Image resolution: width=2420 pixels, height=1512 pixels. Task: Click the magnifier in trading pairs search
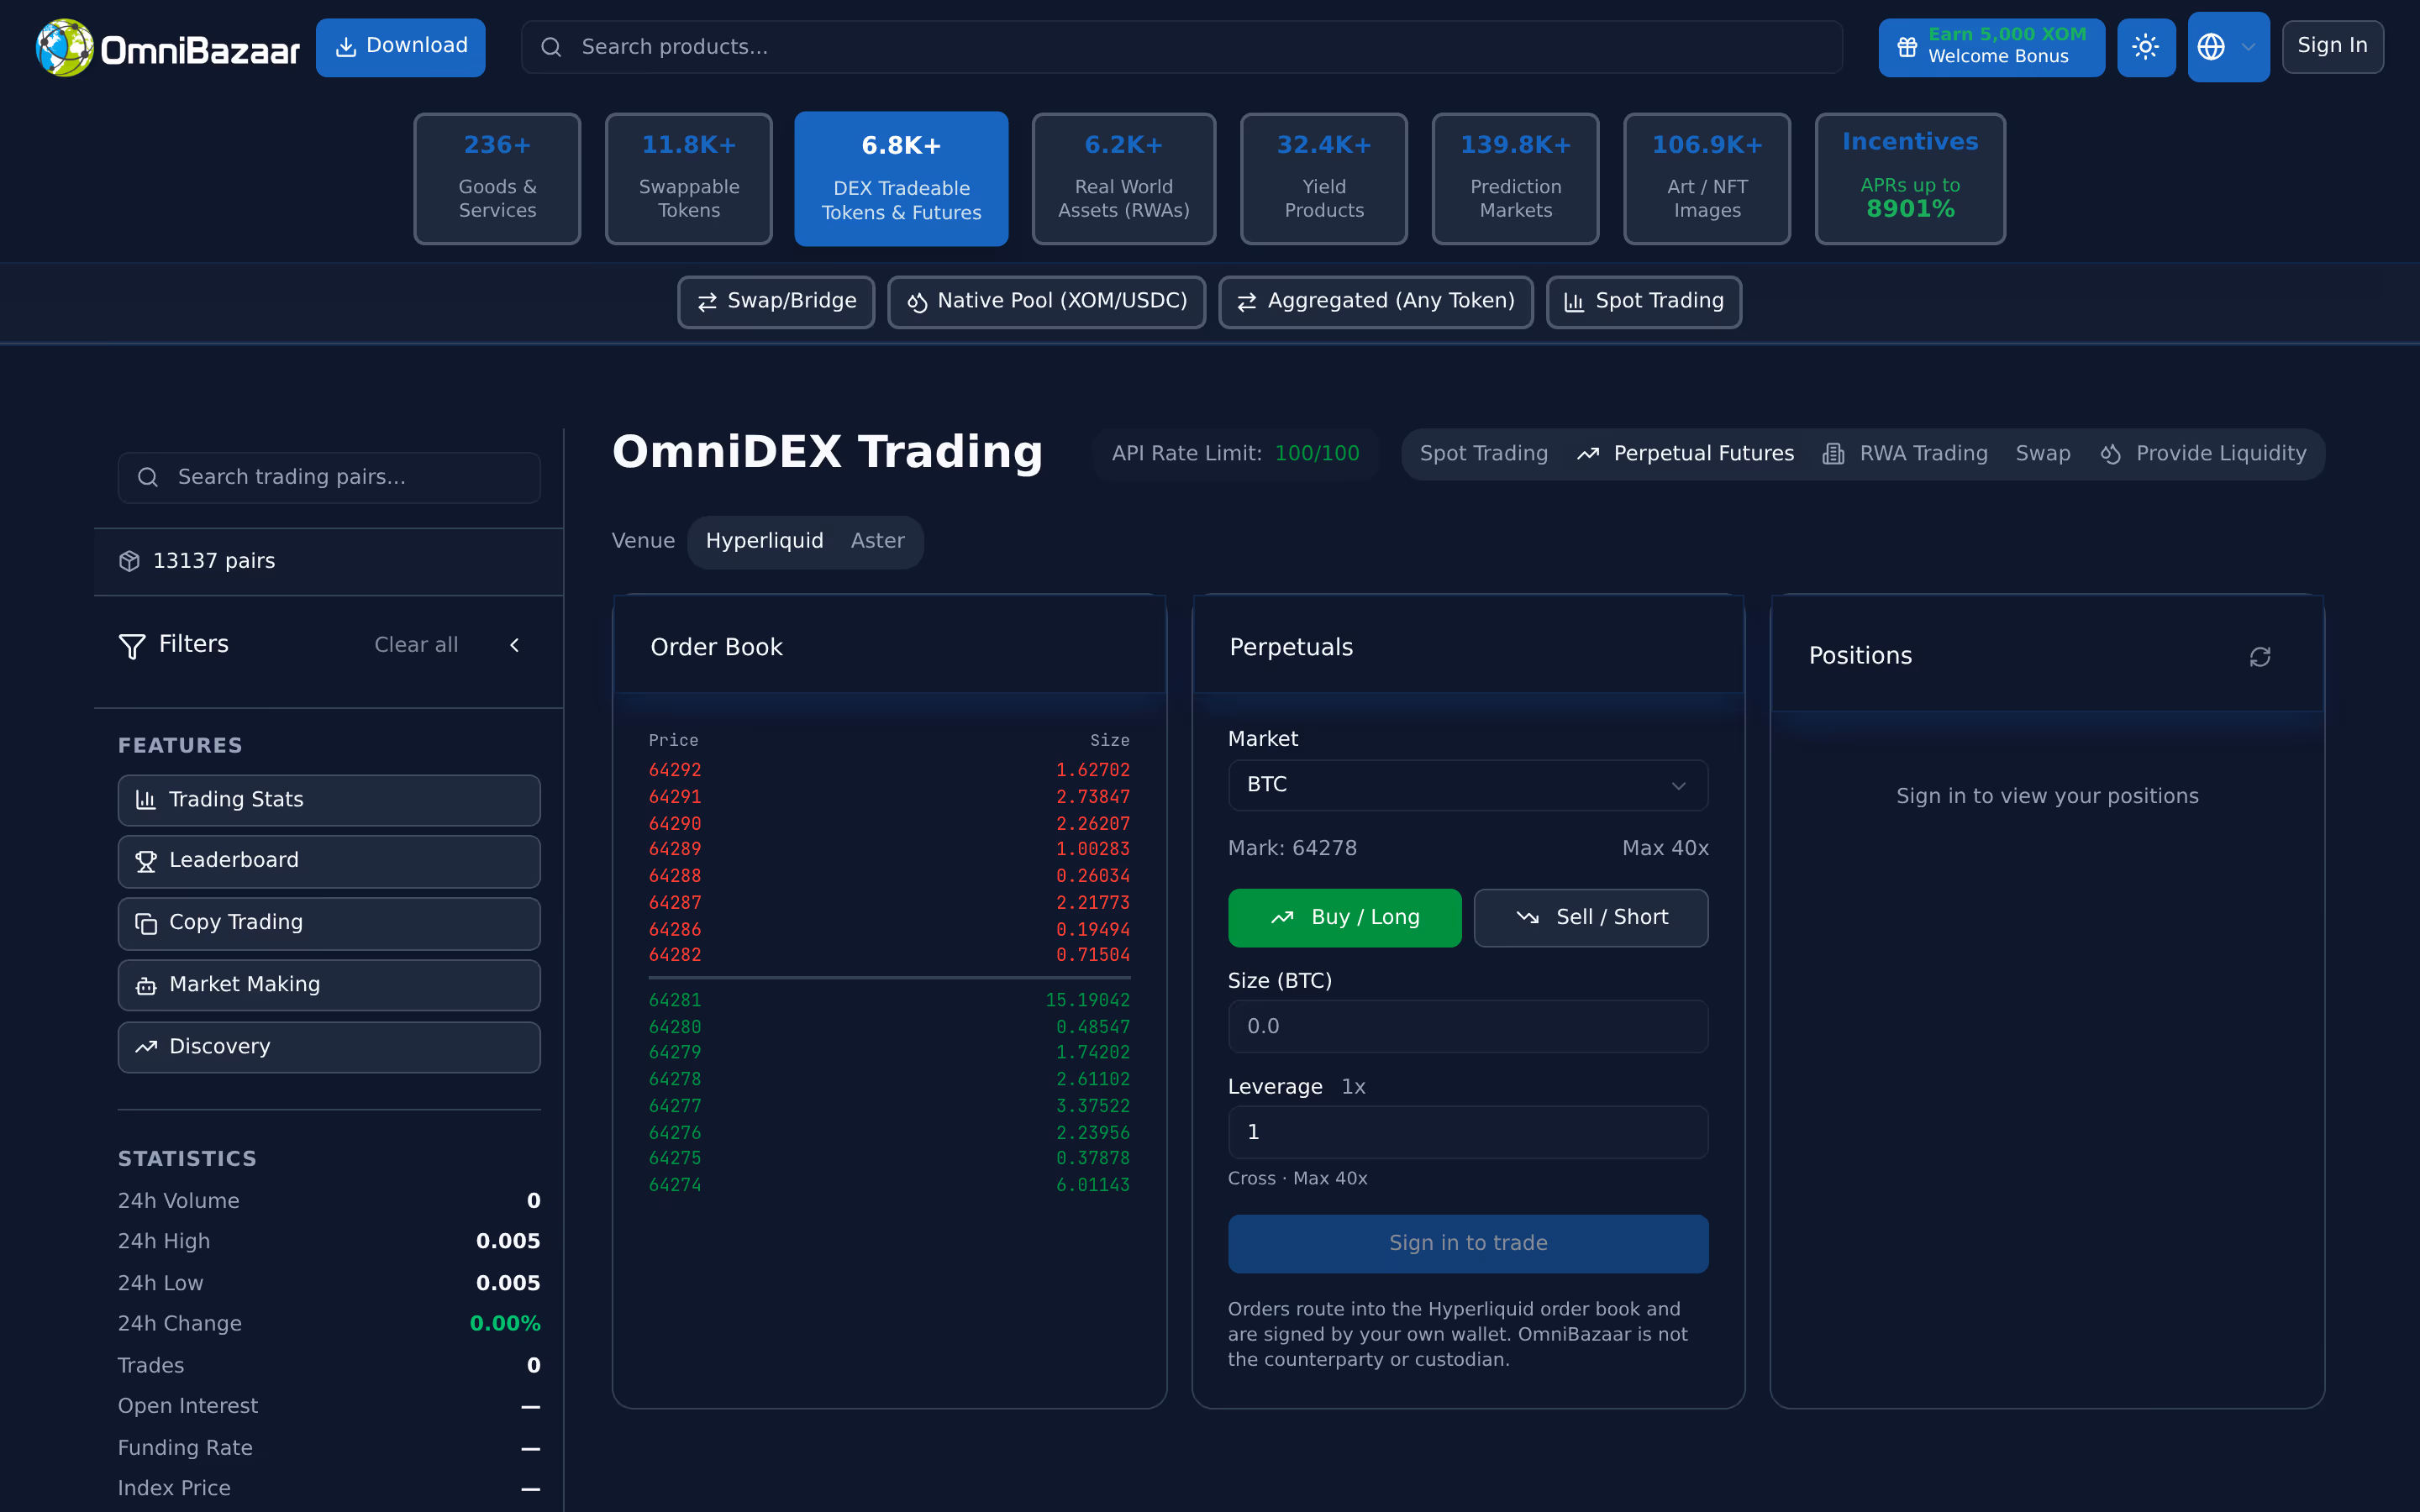click(x=148, y=477)
